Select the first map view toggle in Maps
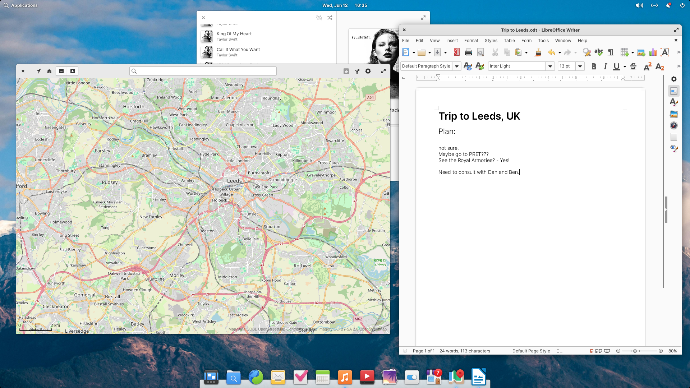The width and height of the screenshot is (690, 388). (x=62, y=71)
